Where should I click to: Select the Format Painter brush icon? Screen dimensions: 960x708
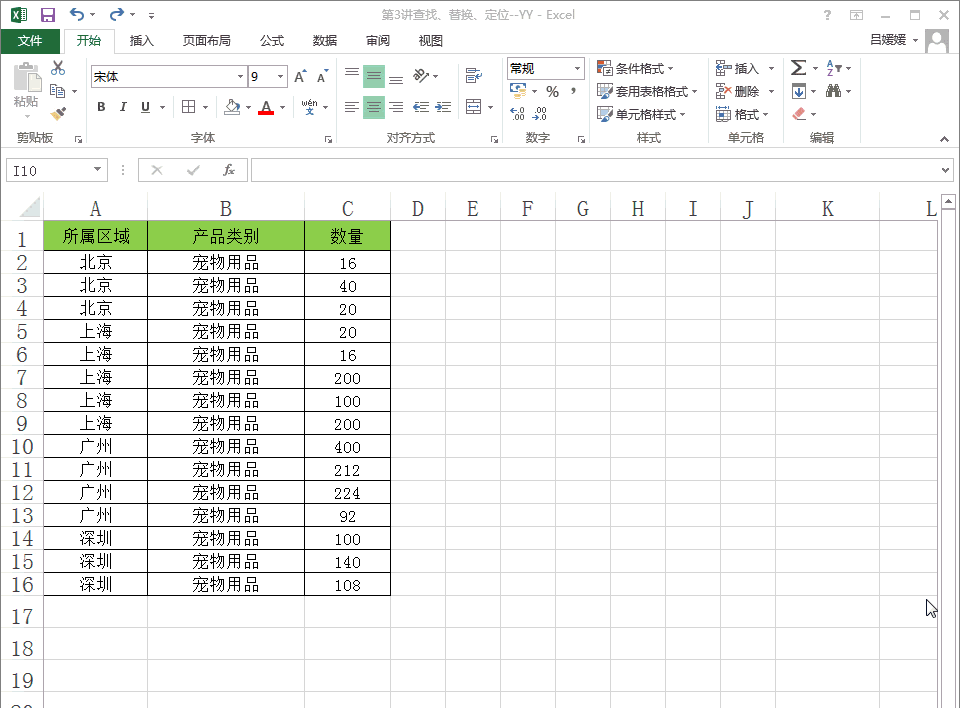(x=58, y=114)
